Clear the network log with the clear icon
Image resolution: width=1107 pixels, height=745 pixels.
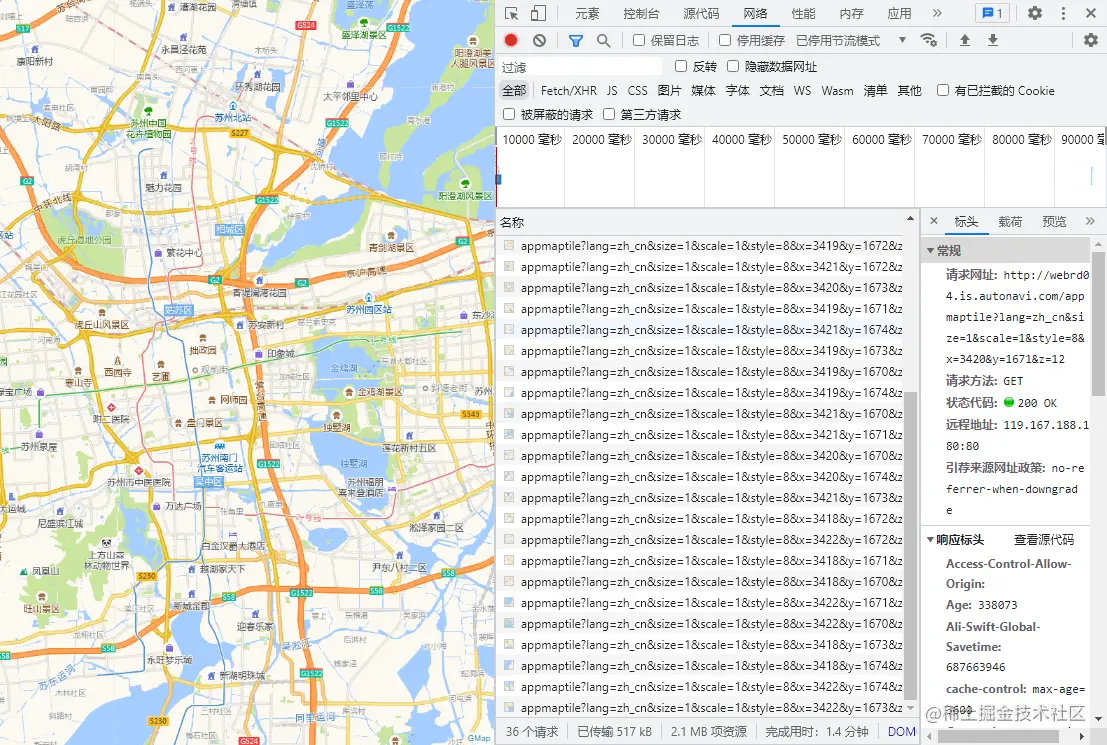pyautogui.click(x=539, y=40)
